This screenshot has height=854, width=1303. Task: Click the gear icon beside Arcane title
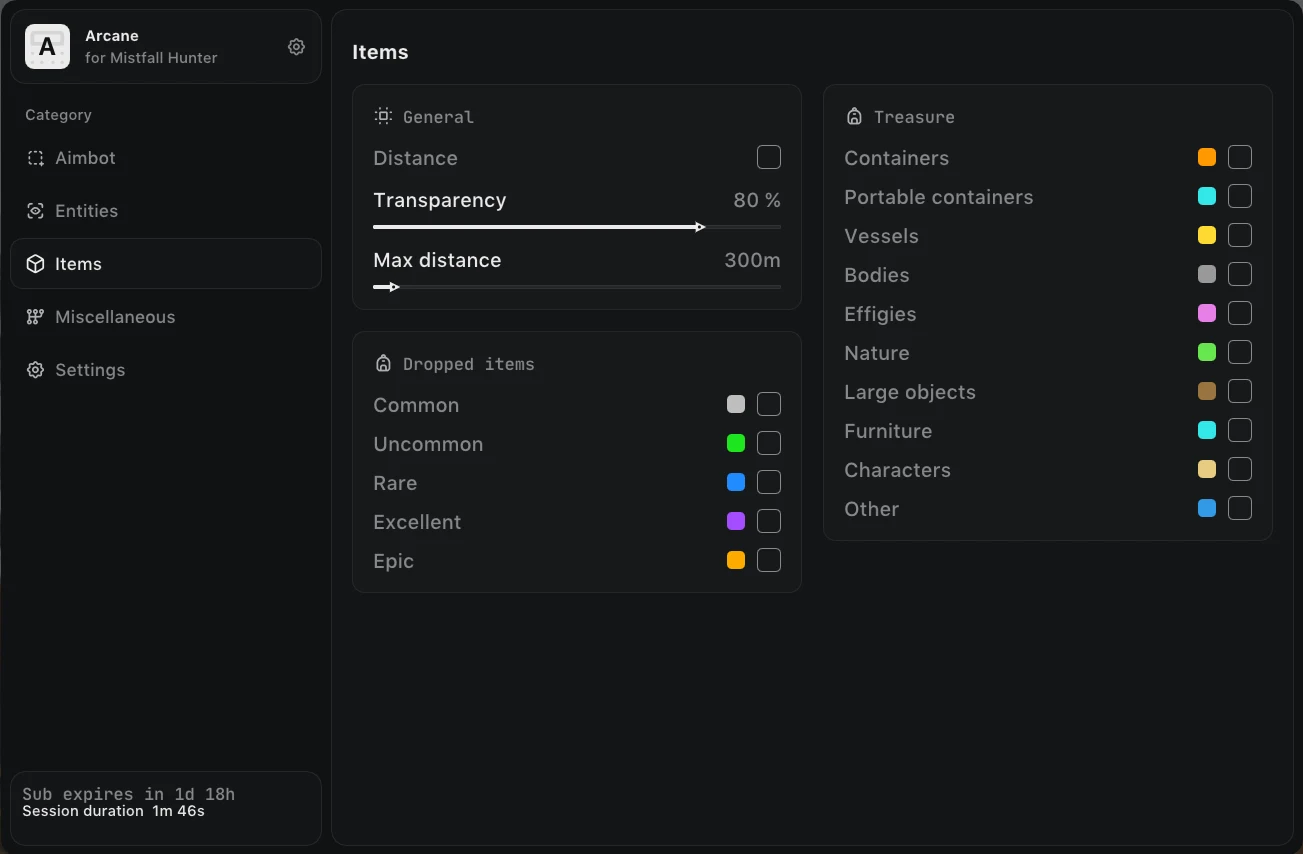coord(296,47)
